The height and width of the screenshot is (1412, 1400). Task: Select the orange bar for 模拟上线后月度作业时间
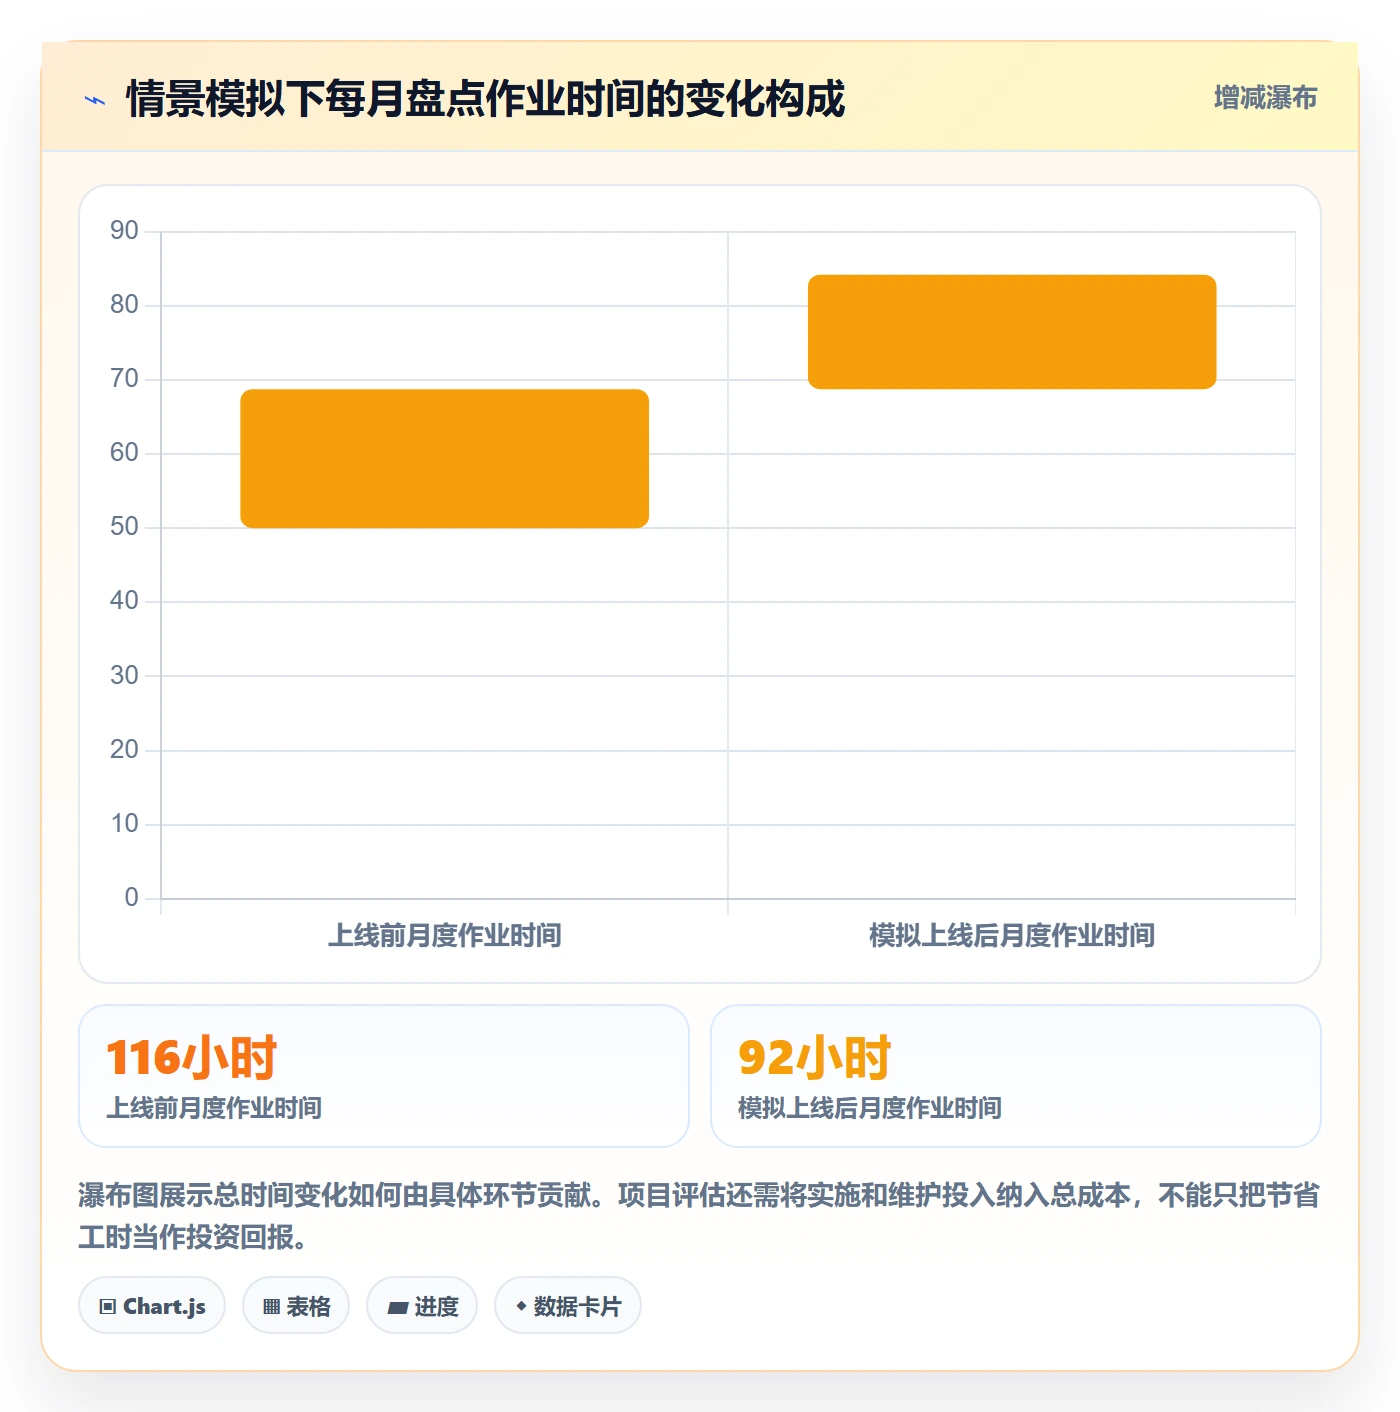tap(1012, 332)
